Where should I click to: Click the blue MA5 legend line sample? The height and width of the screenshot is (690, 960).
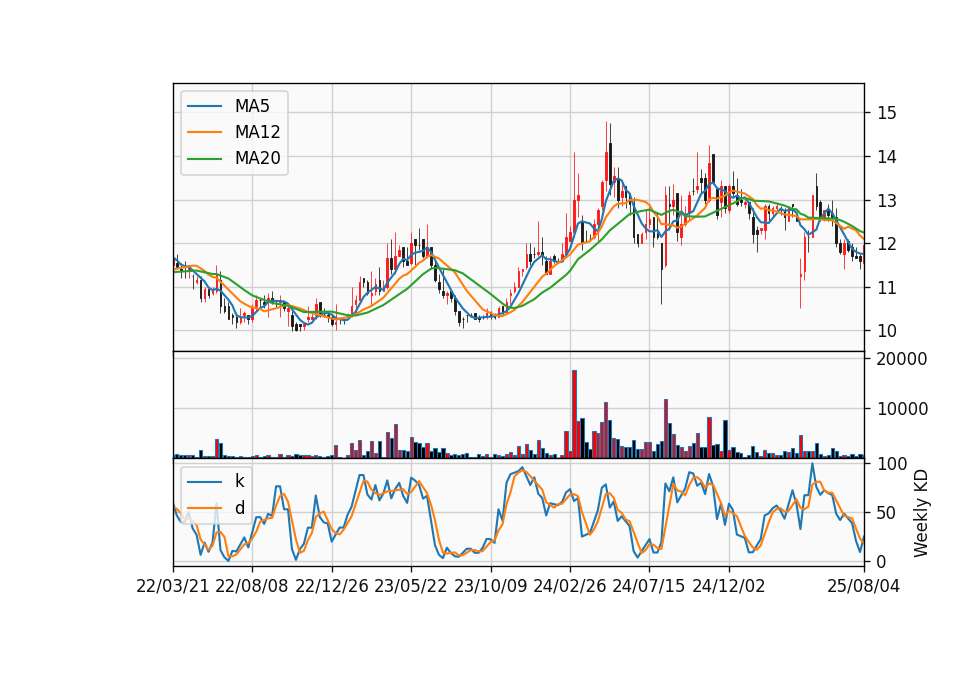click(204, 107)
